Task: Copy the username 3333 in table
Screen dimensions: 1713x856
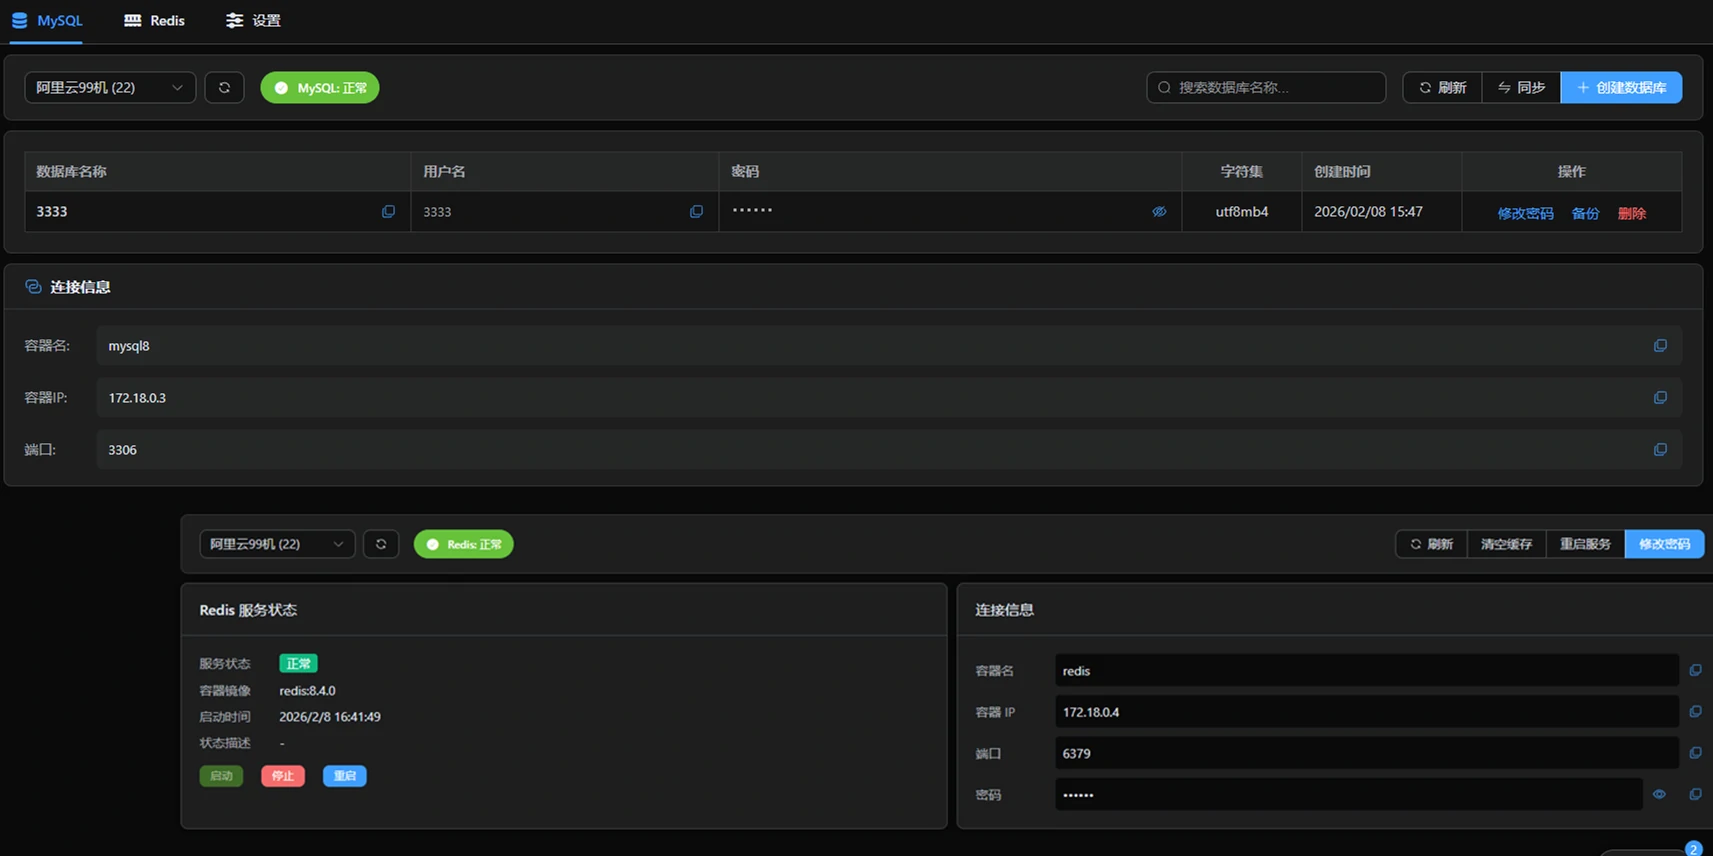Action: tap(696, 212)
